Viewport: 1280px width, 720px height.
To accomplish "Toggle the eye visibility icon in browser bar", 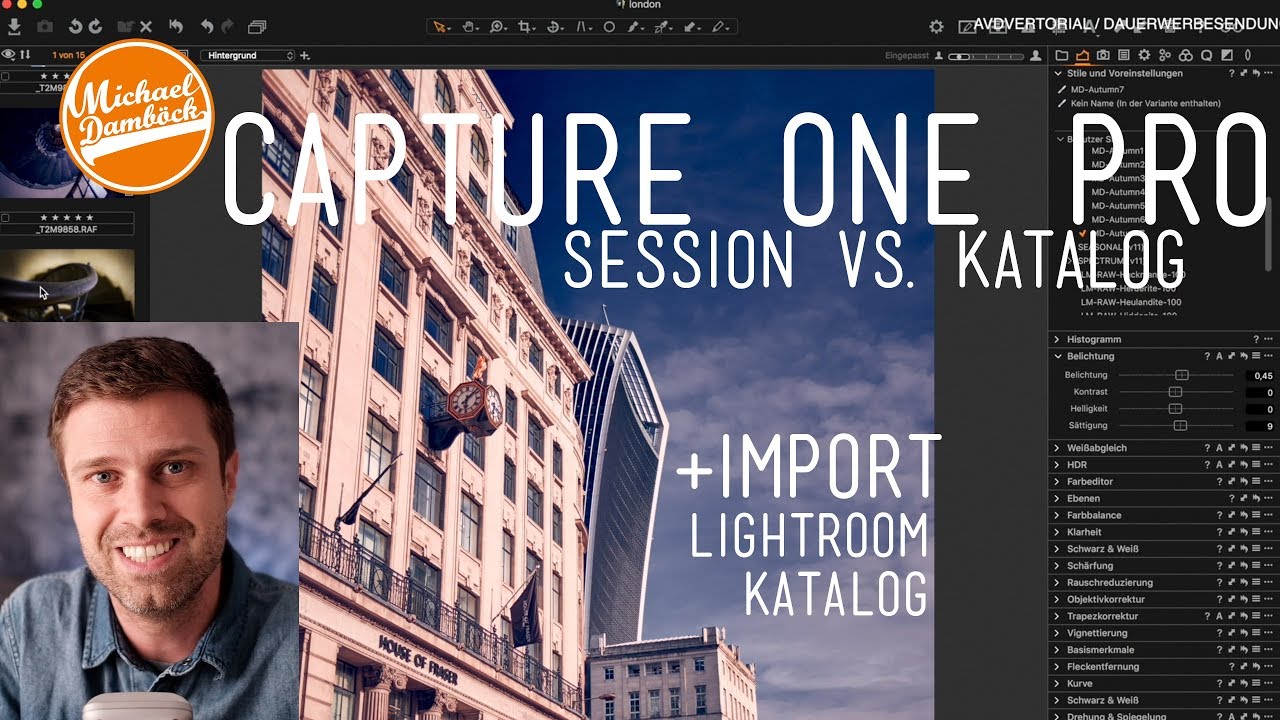I will tap(9, 54).
